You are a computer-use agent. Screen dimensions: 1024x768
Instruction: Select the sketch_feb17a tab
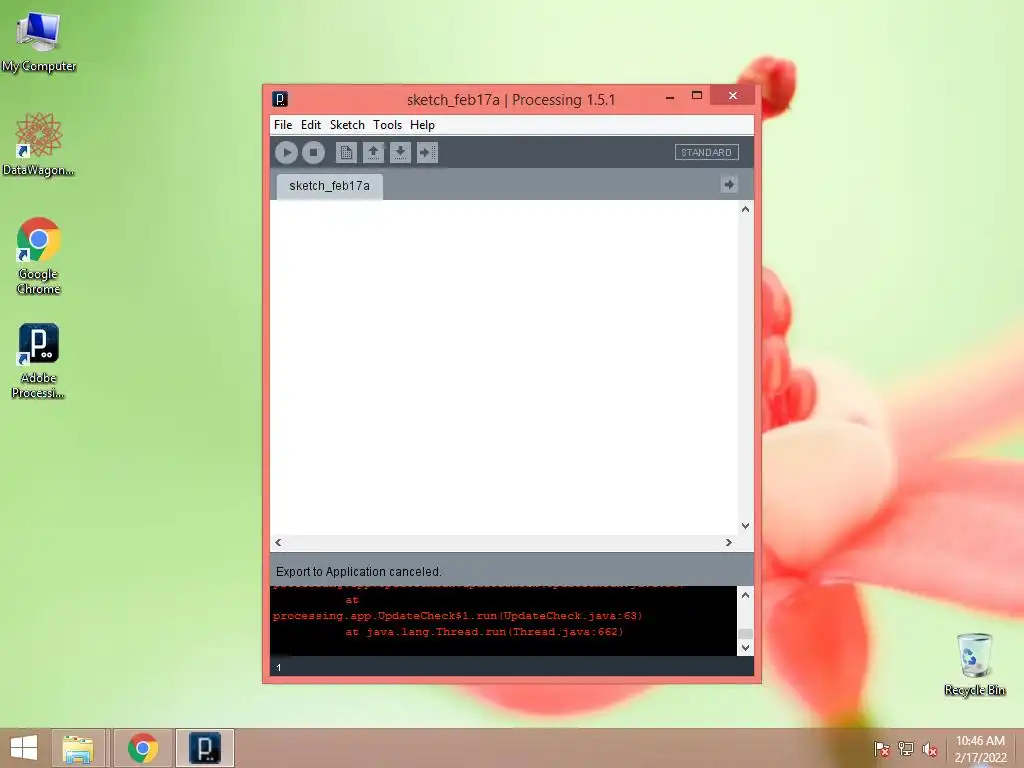tap(330, 186)
